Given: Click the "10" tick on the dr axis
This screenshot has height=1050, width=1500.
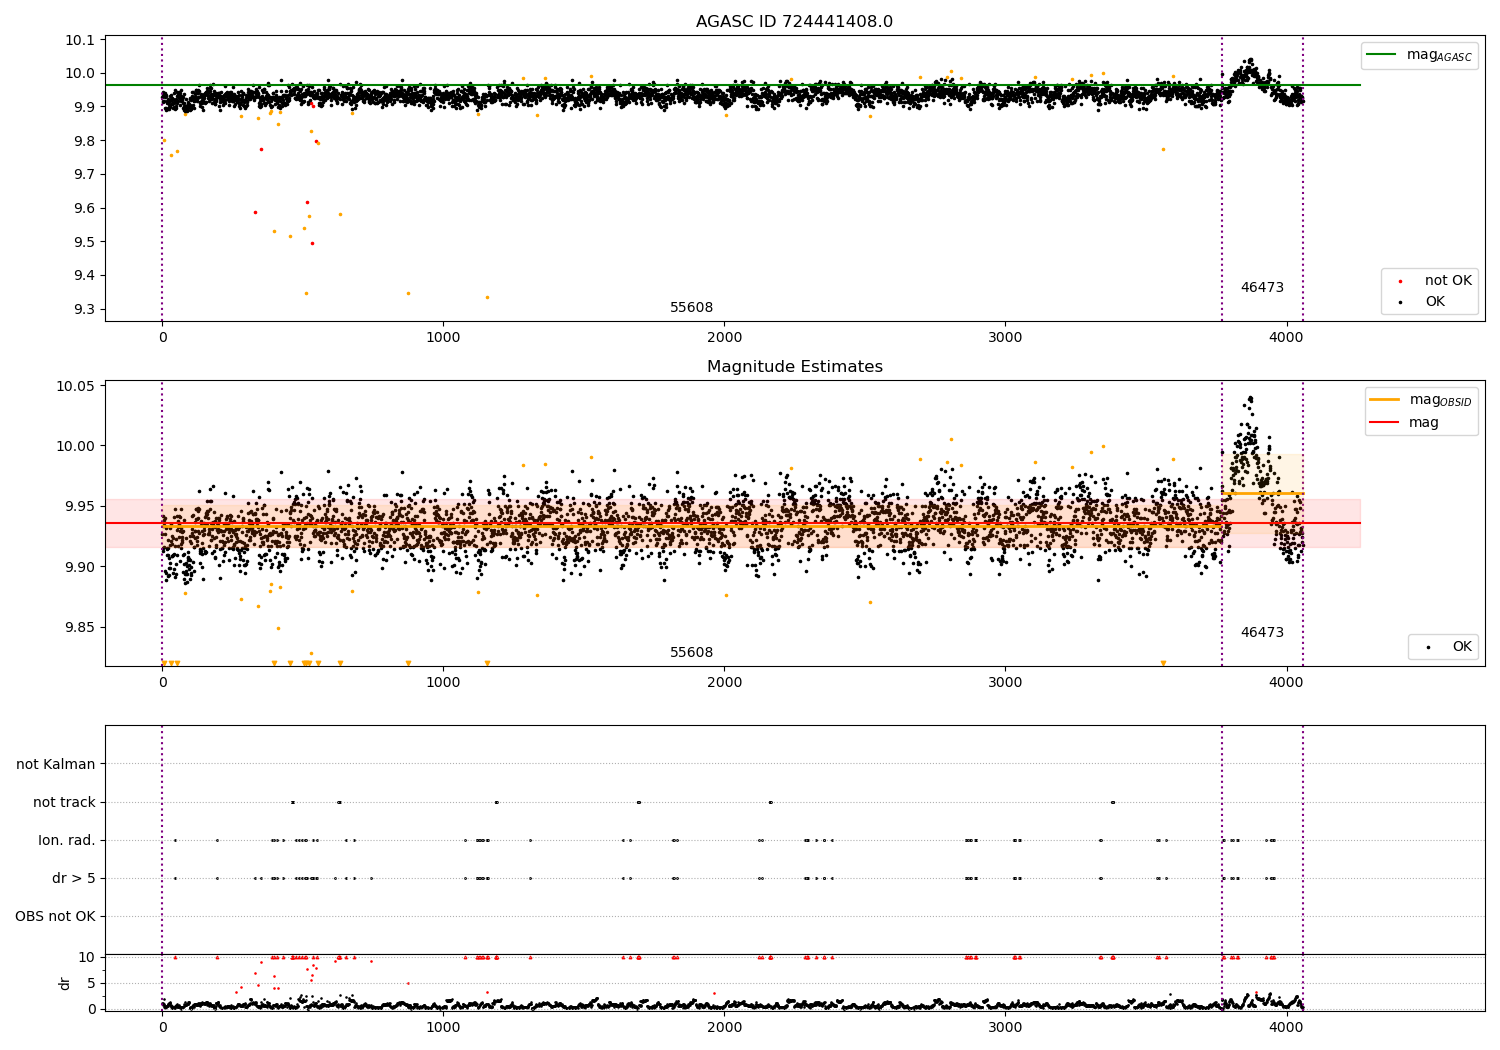Looking at the screenshot, I should [x=88, y=958].
